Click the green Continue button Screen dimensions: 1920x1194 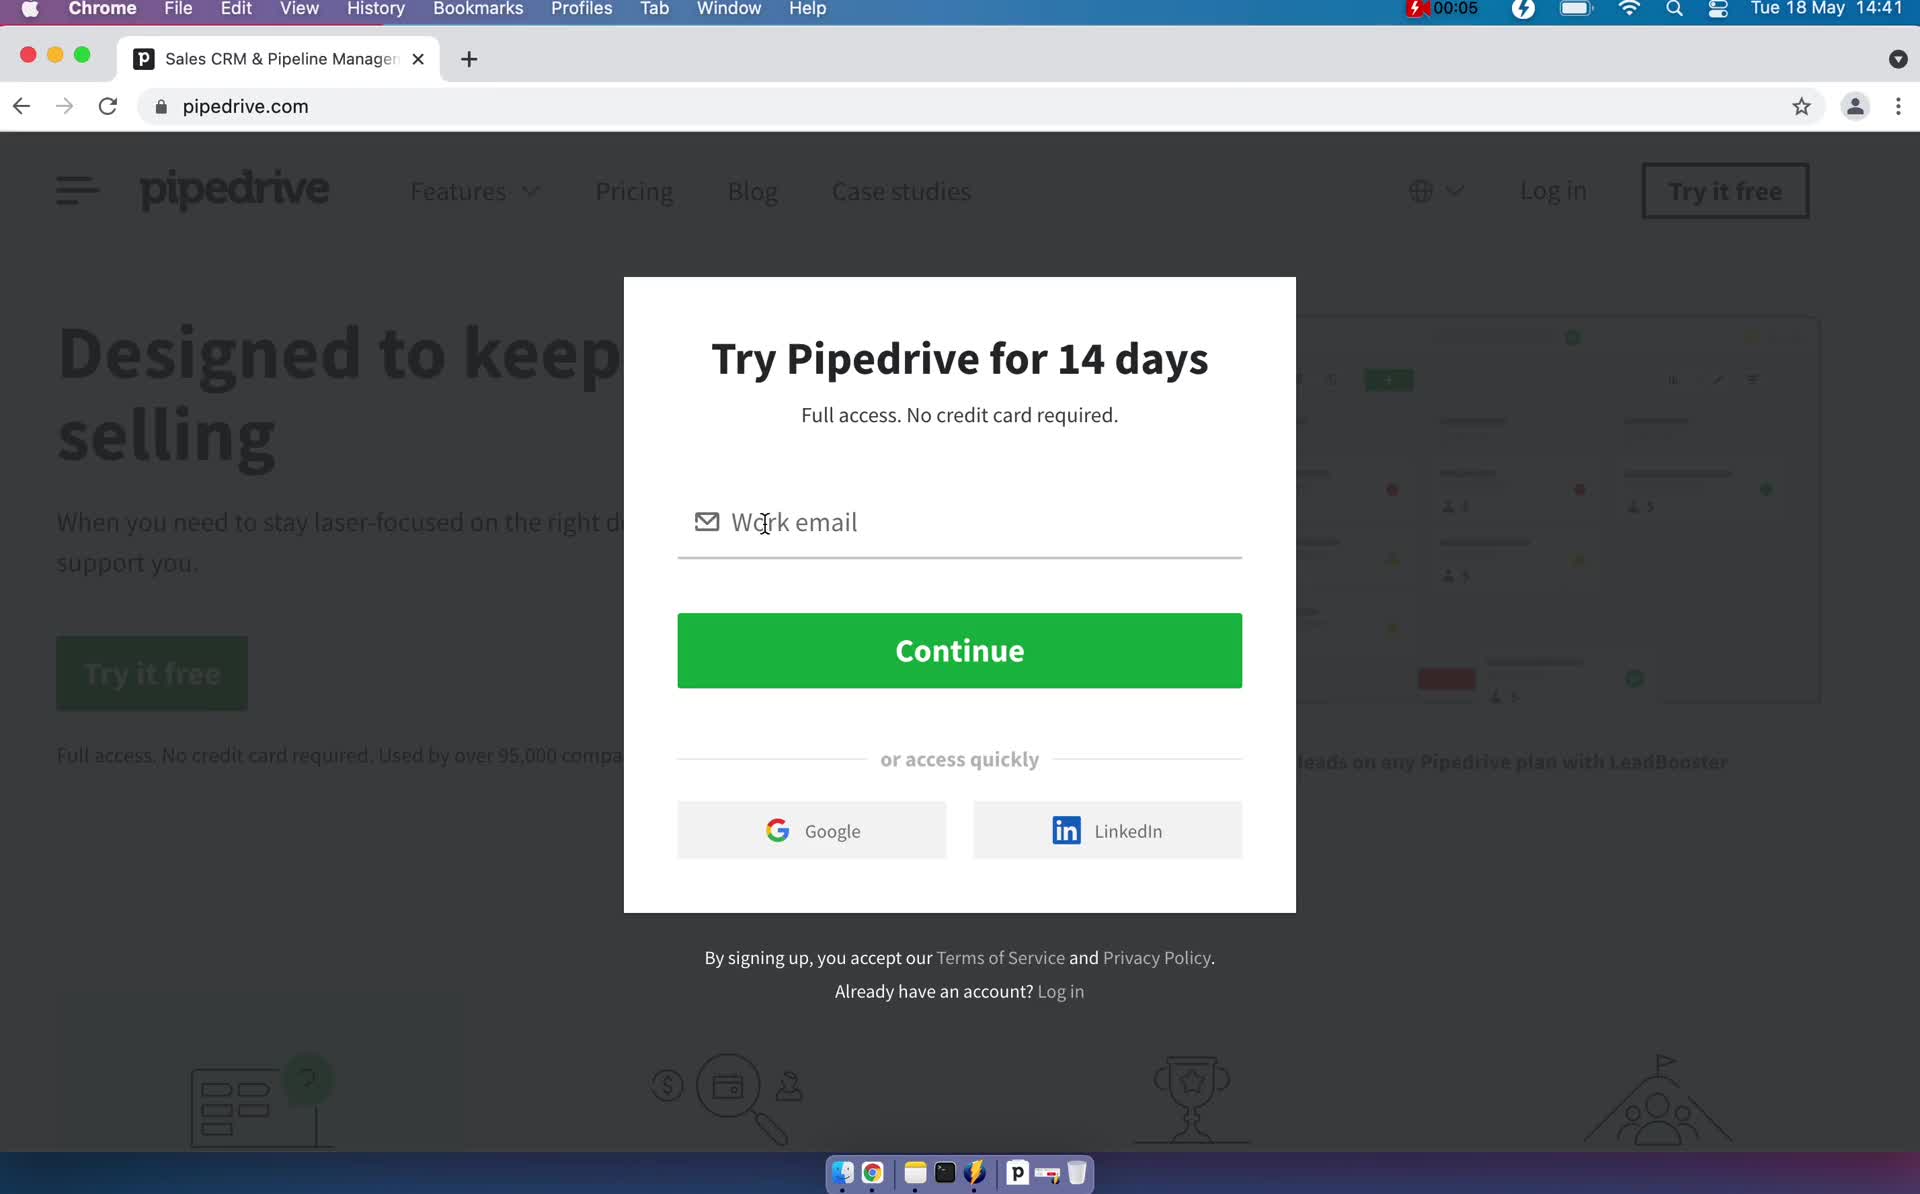(959, 650)
